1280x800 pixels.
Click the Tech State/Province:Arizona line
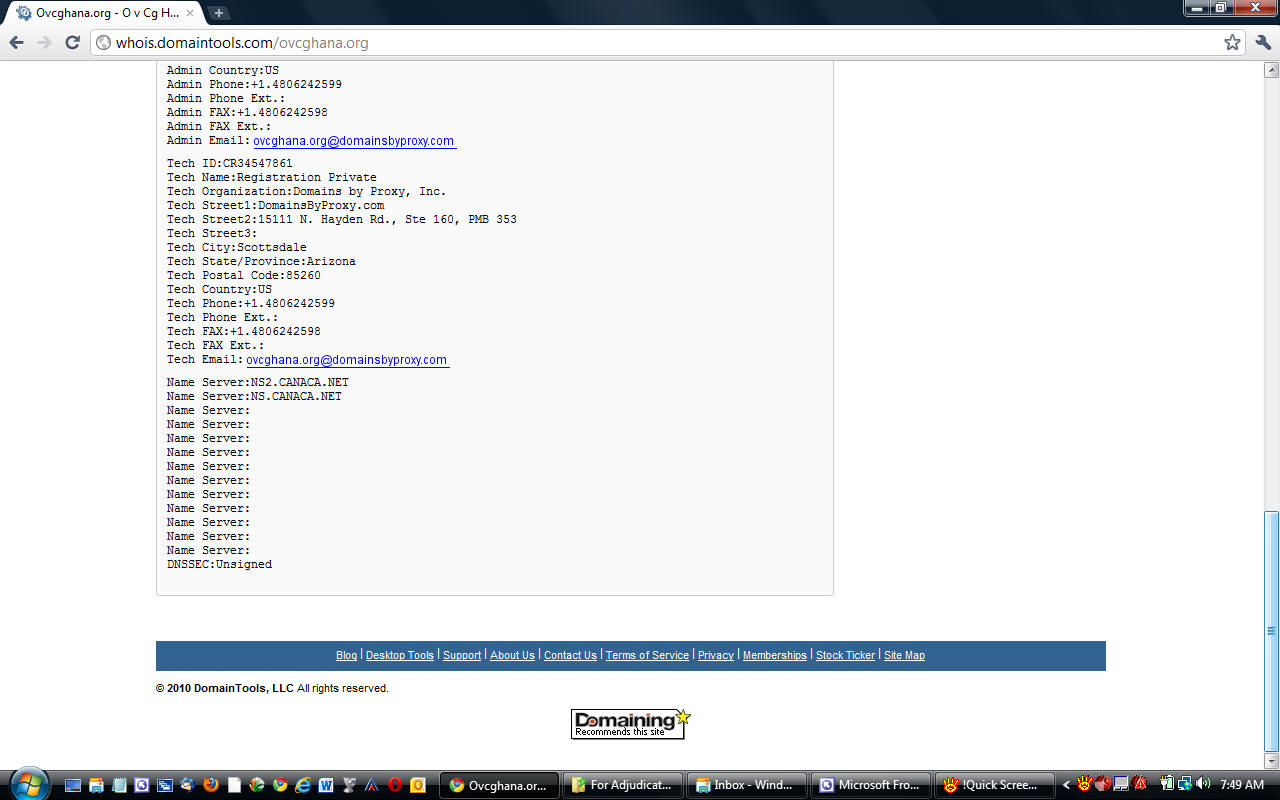tap(261, 262)
